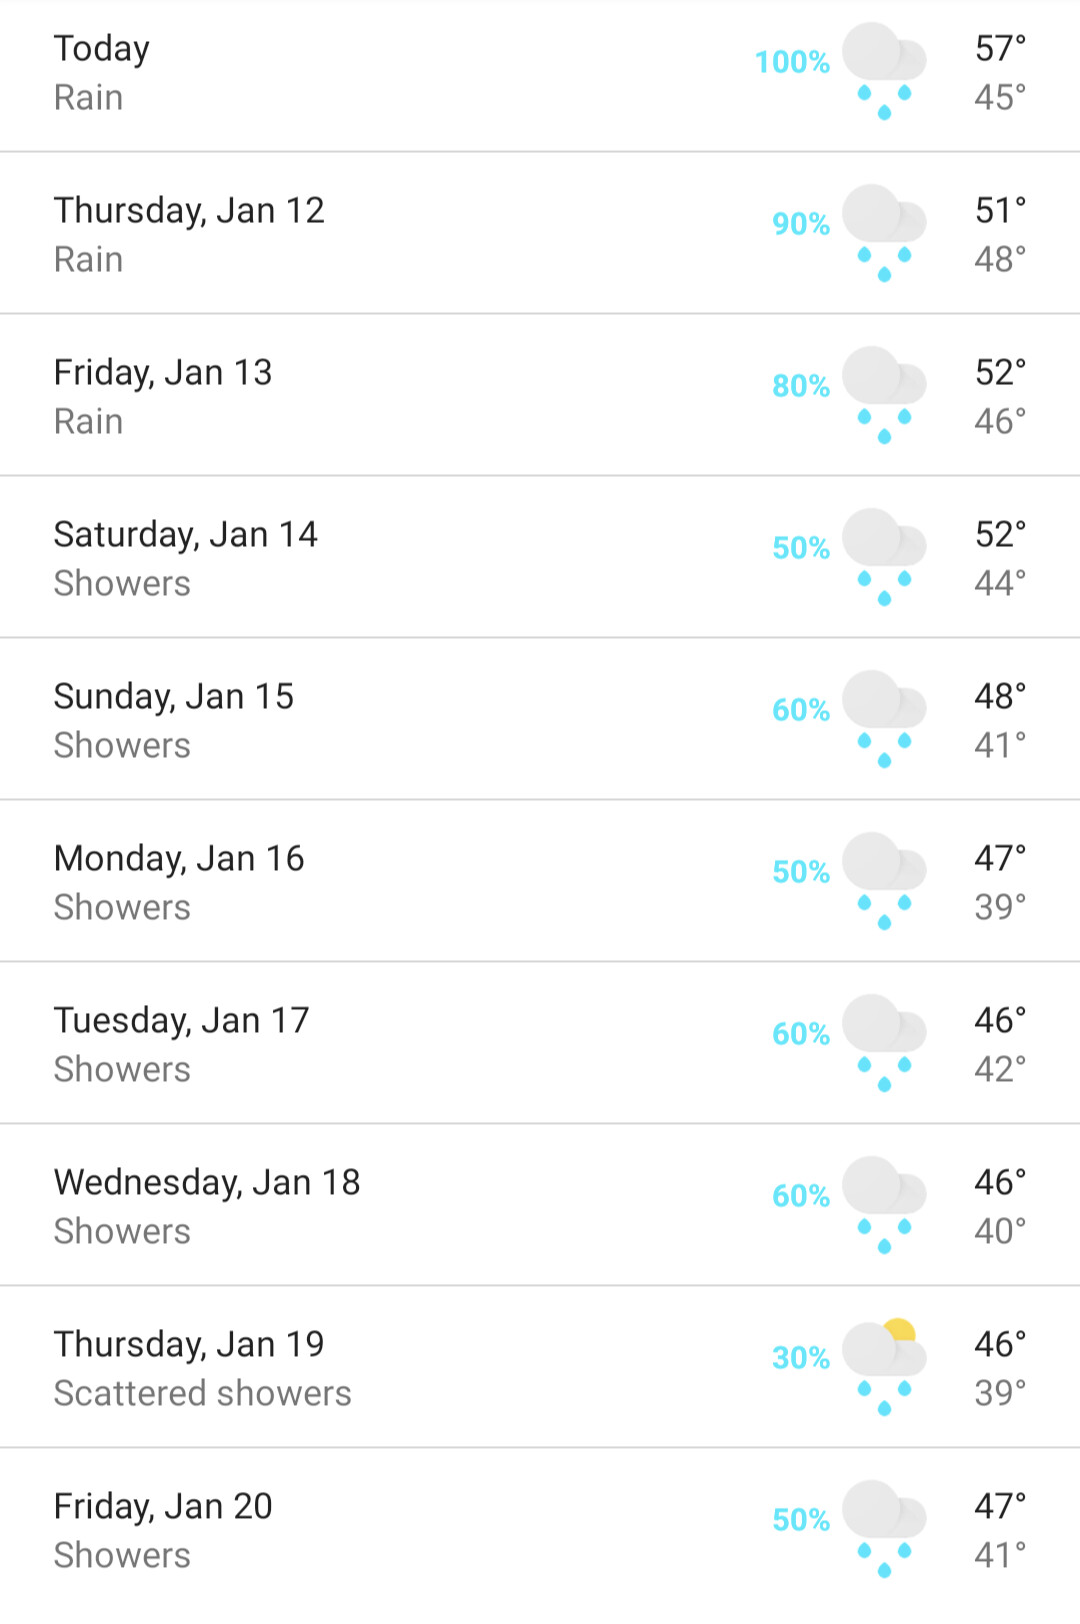This screenshot has height=1624, width=1080.
Task: Tap Saturday, Jan 14 showers icon
Action: [884, 557]
